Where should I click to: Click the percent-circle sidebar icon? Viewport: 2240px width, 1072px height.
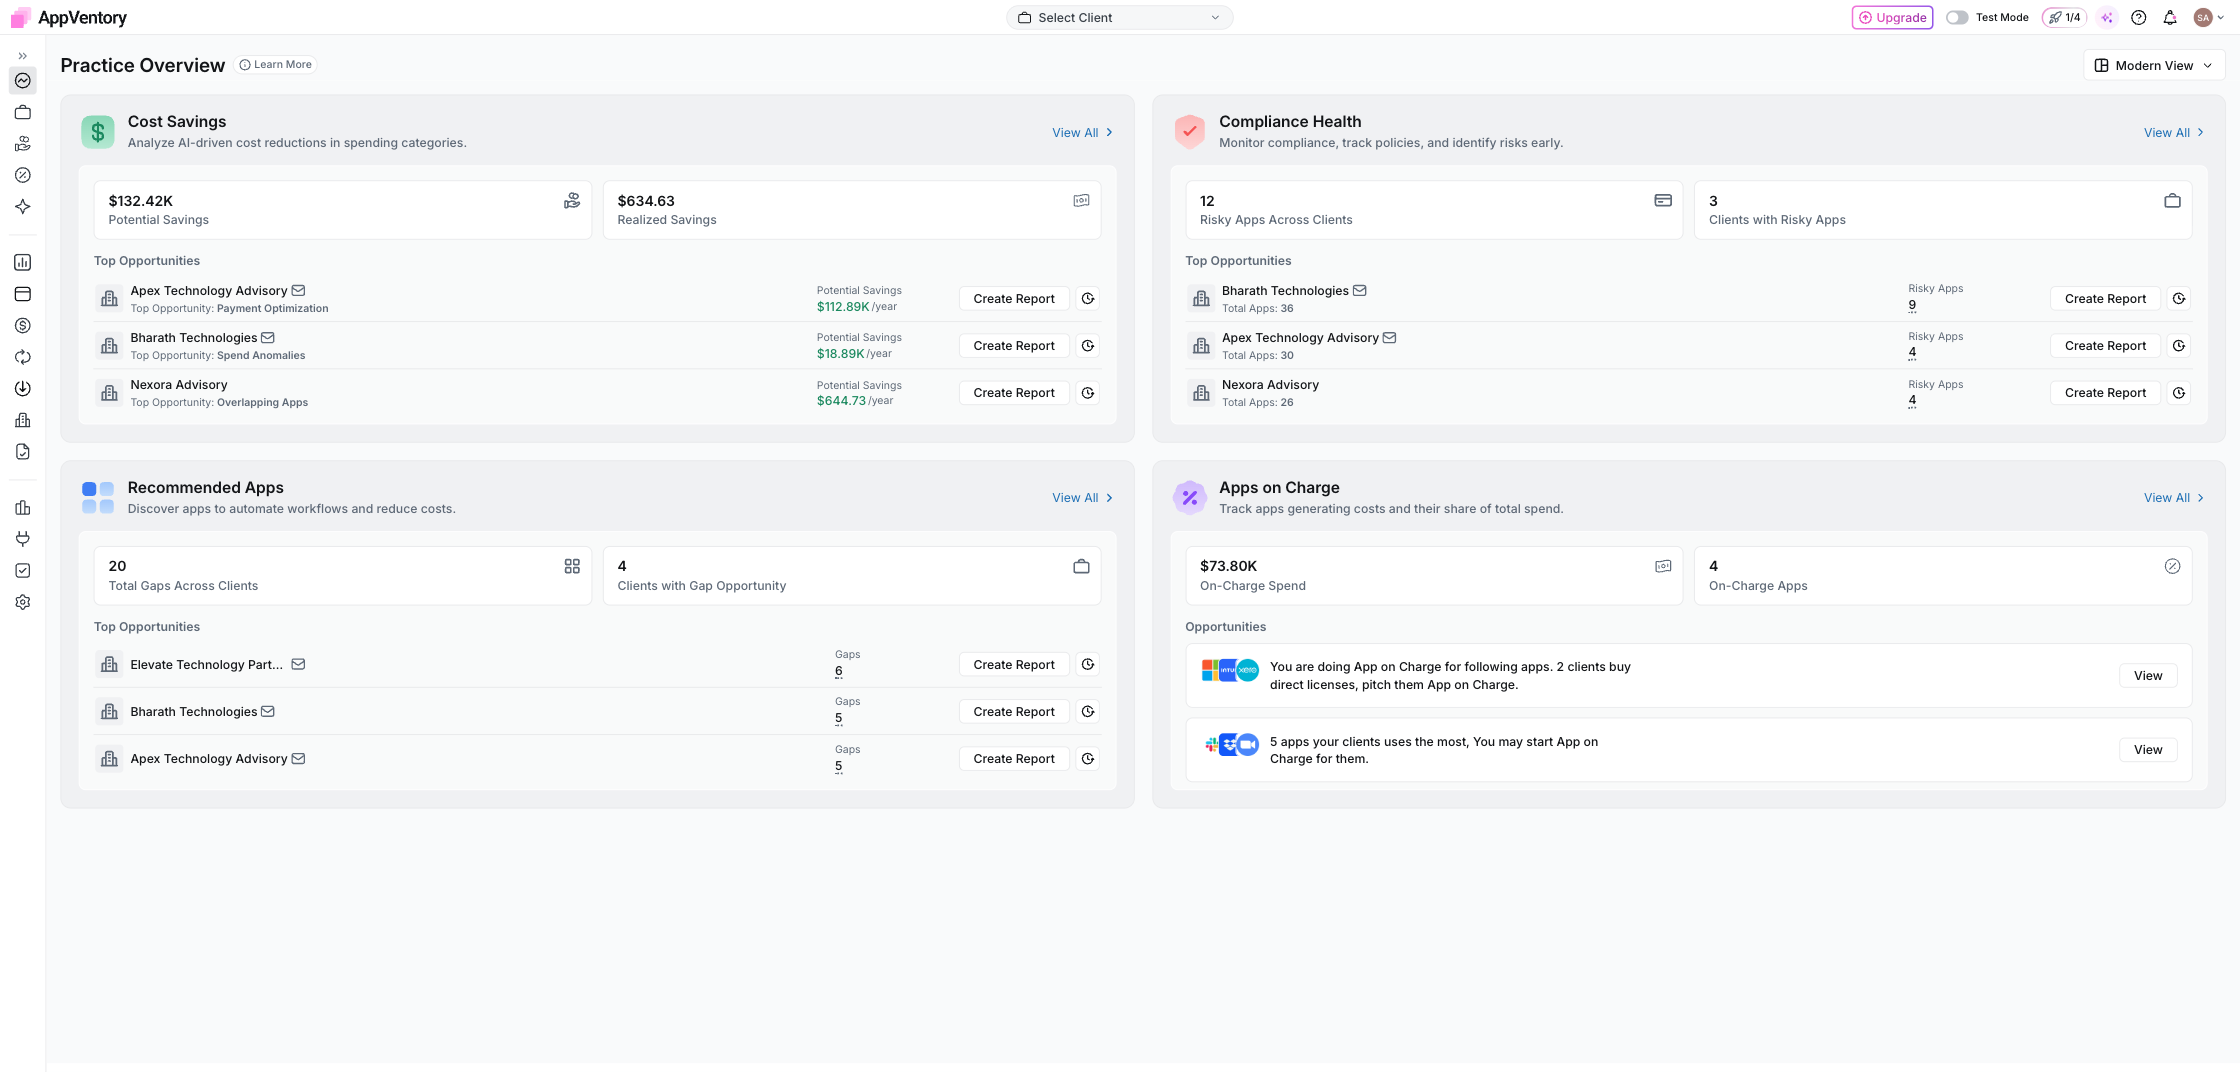22,175
